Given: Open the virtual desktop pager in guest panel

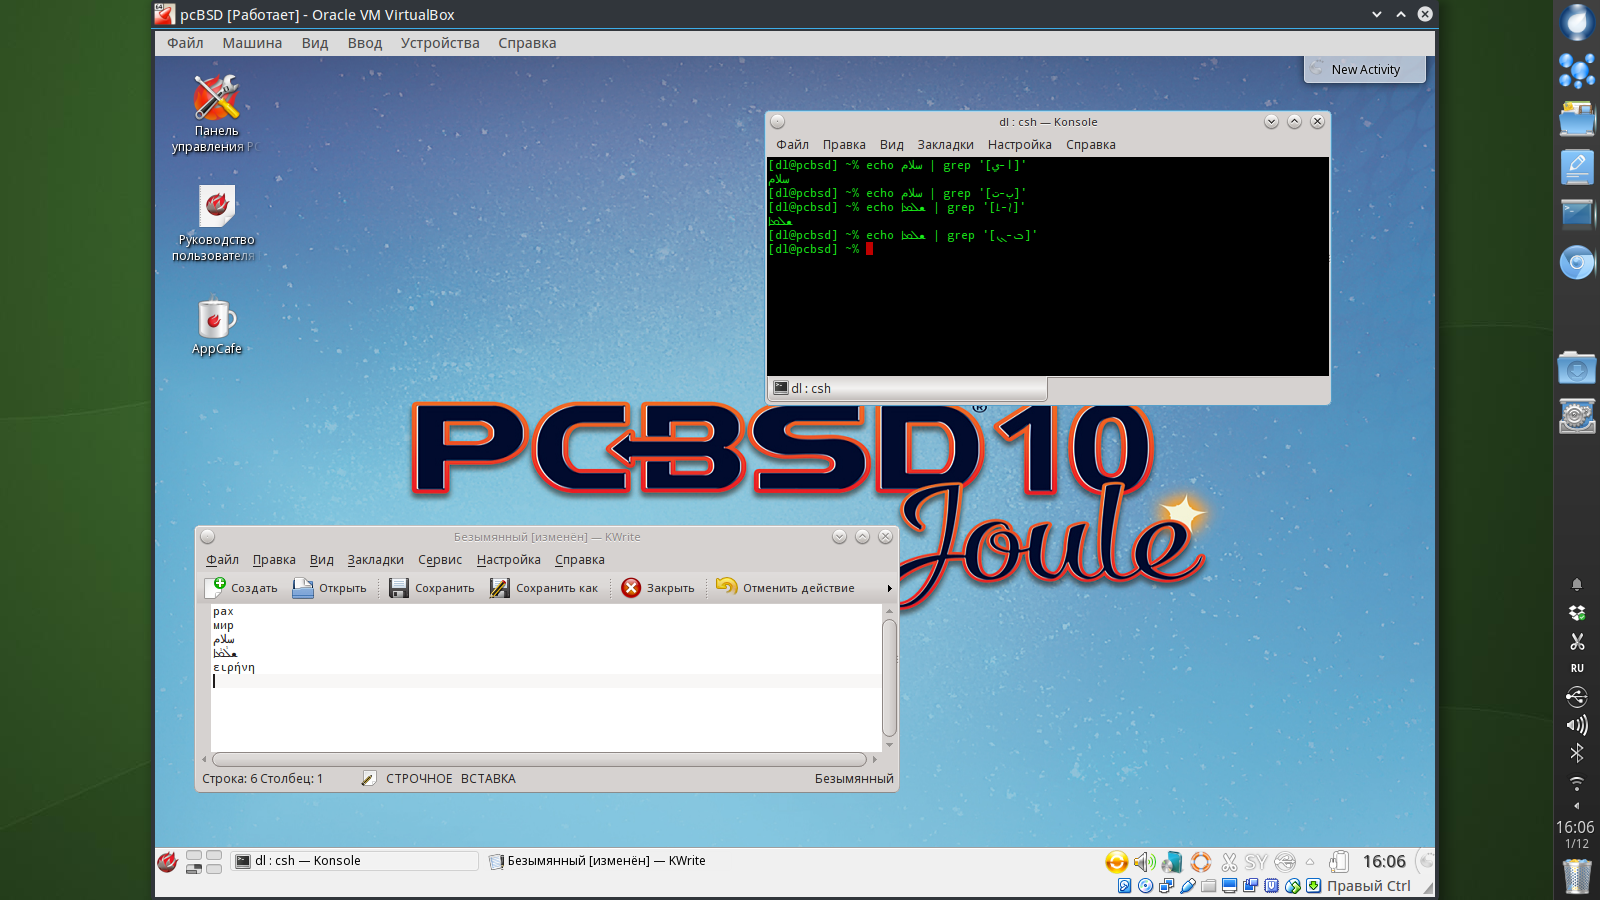Looking at the screenshot, I should click(204, 862).
